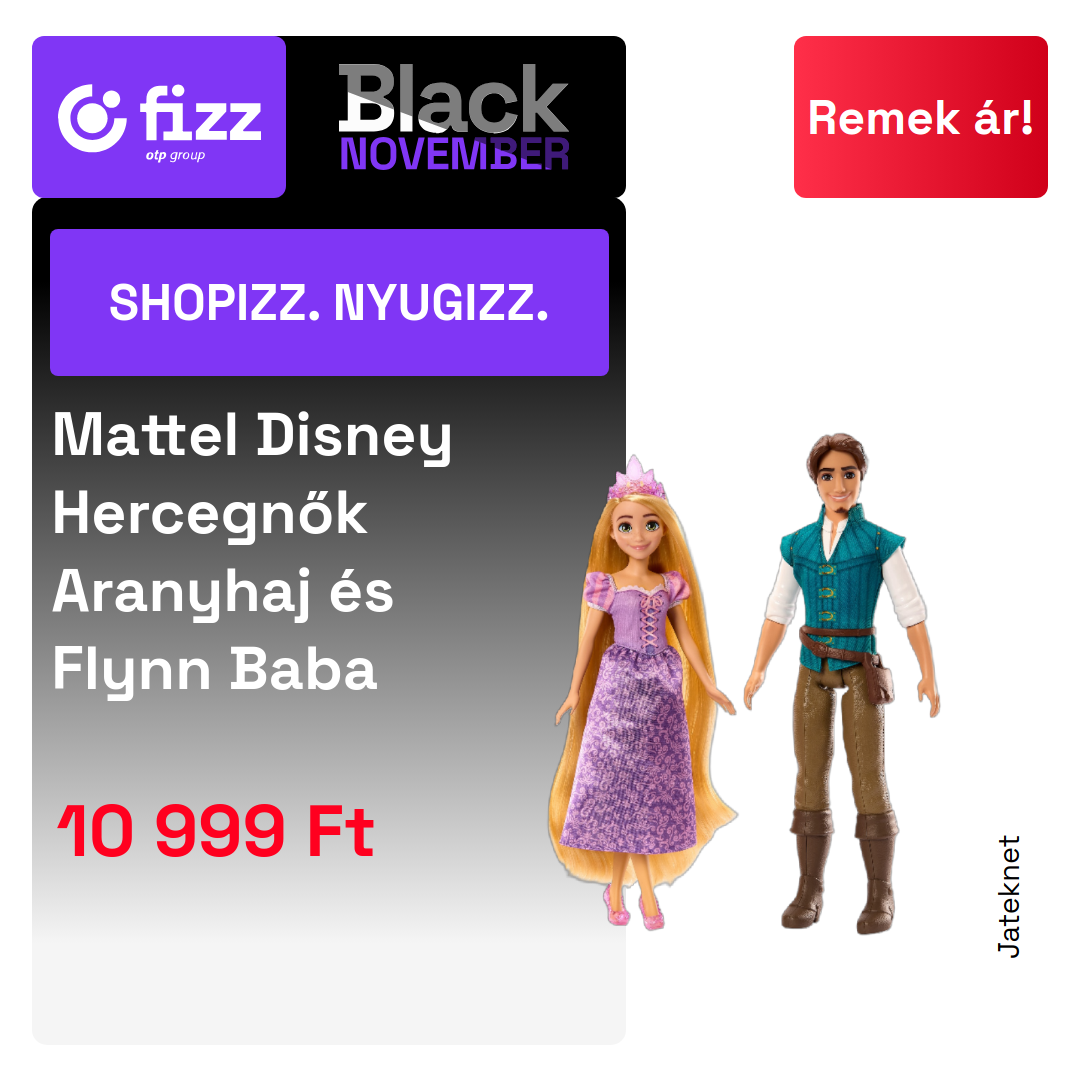Screen dimensions: 1080x1080
Task: Click the word Black in banner
Action: pyautogui.click(x=454, y=98)
